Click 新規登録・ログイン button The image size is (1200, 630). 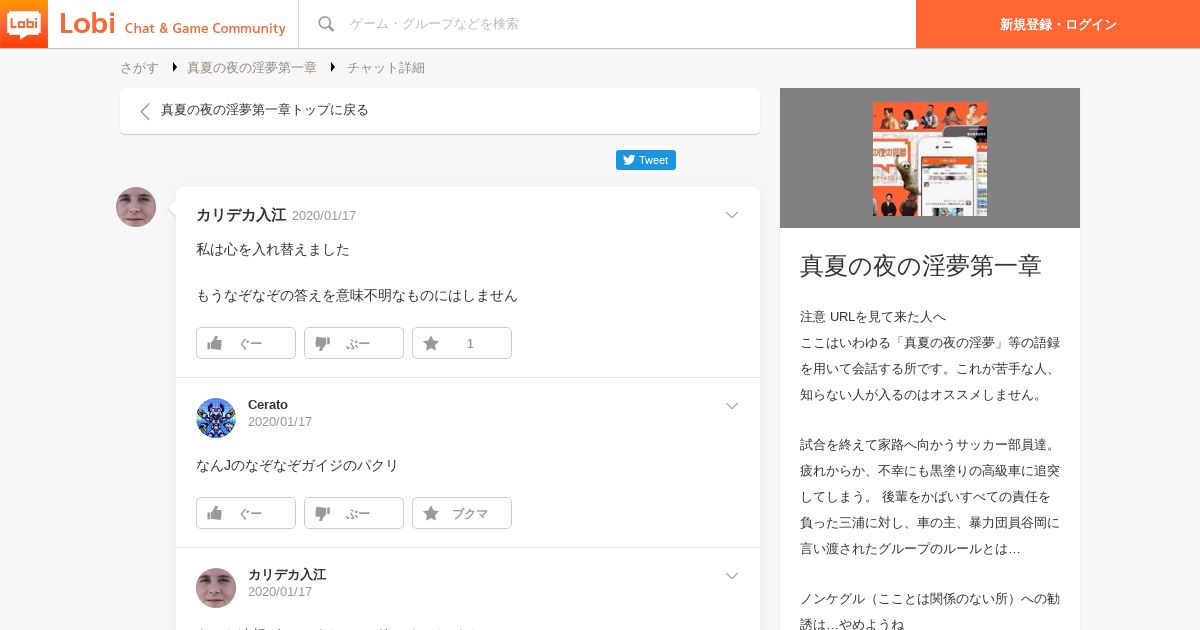1058,24
